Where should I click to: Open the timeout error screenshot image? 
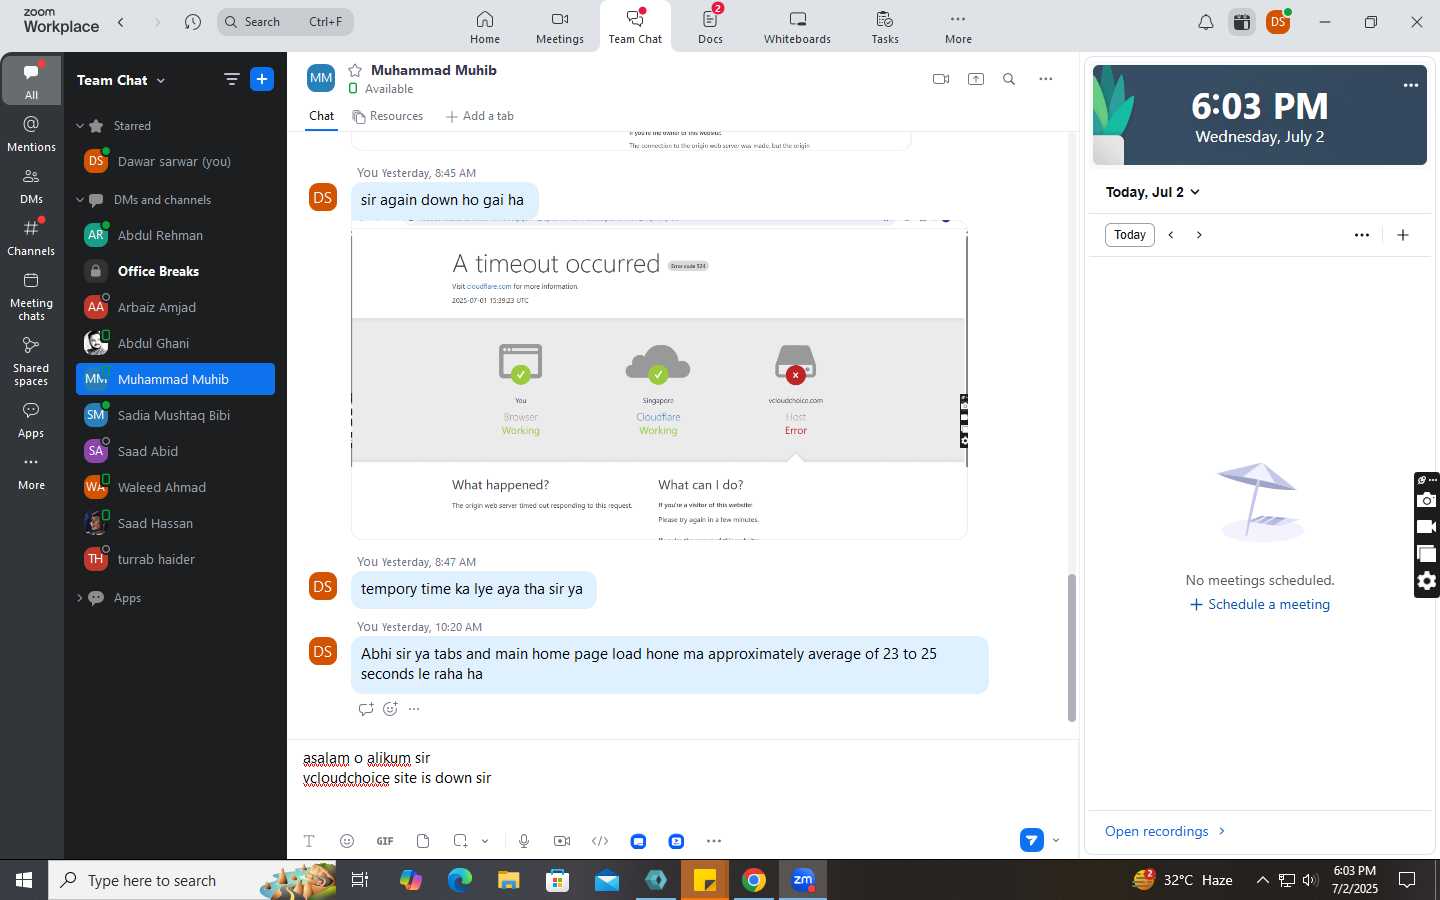coord(659,380)
